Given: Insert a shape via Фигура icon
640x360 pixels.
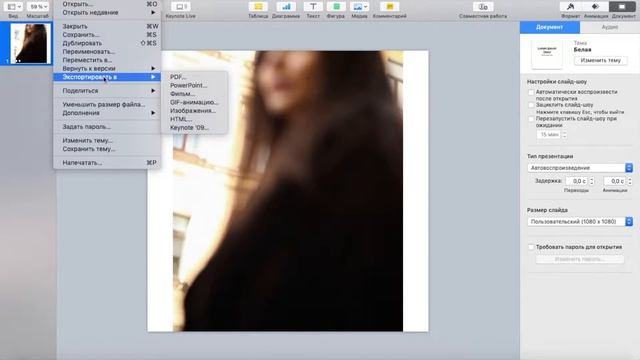Looking at the screenshot, I should [336, 7].
